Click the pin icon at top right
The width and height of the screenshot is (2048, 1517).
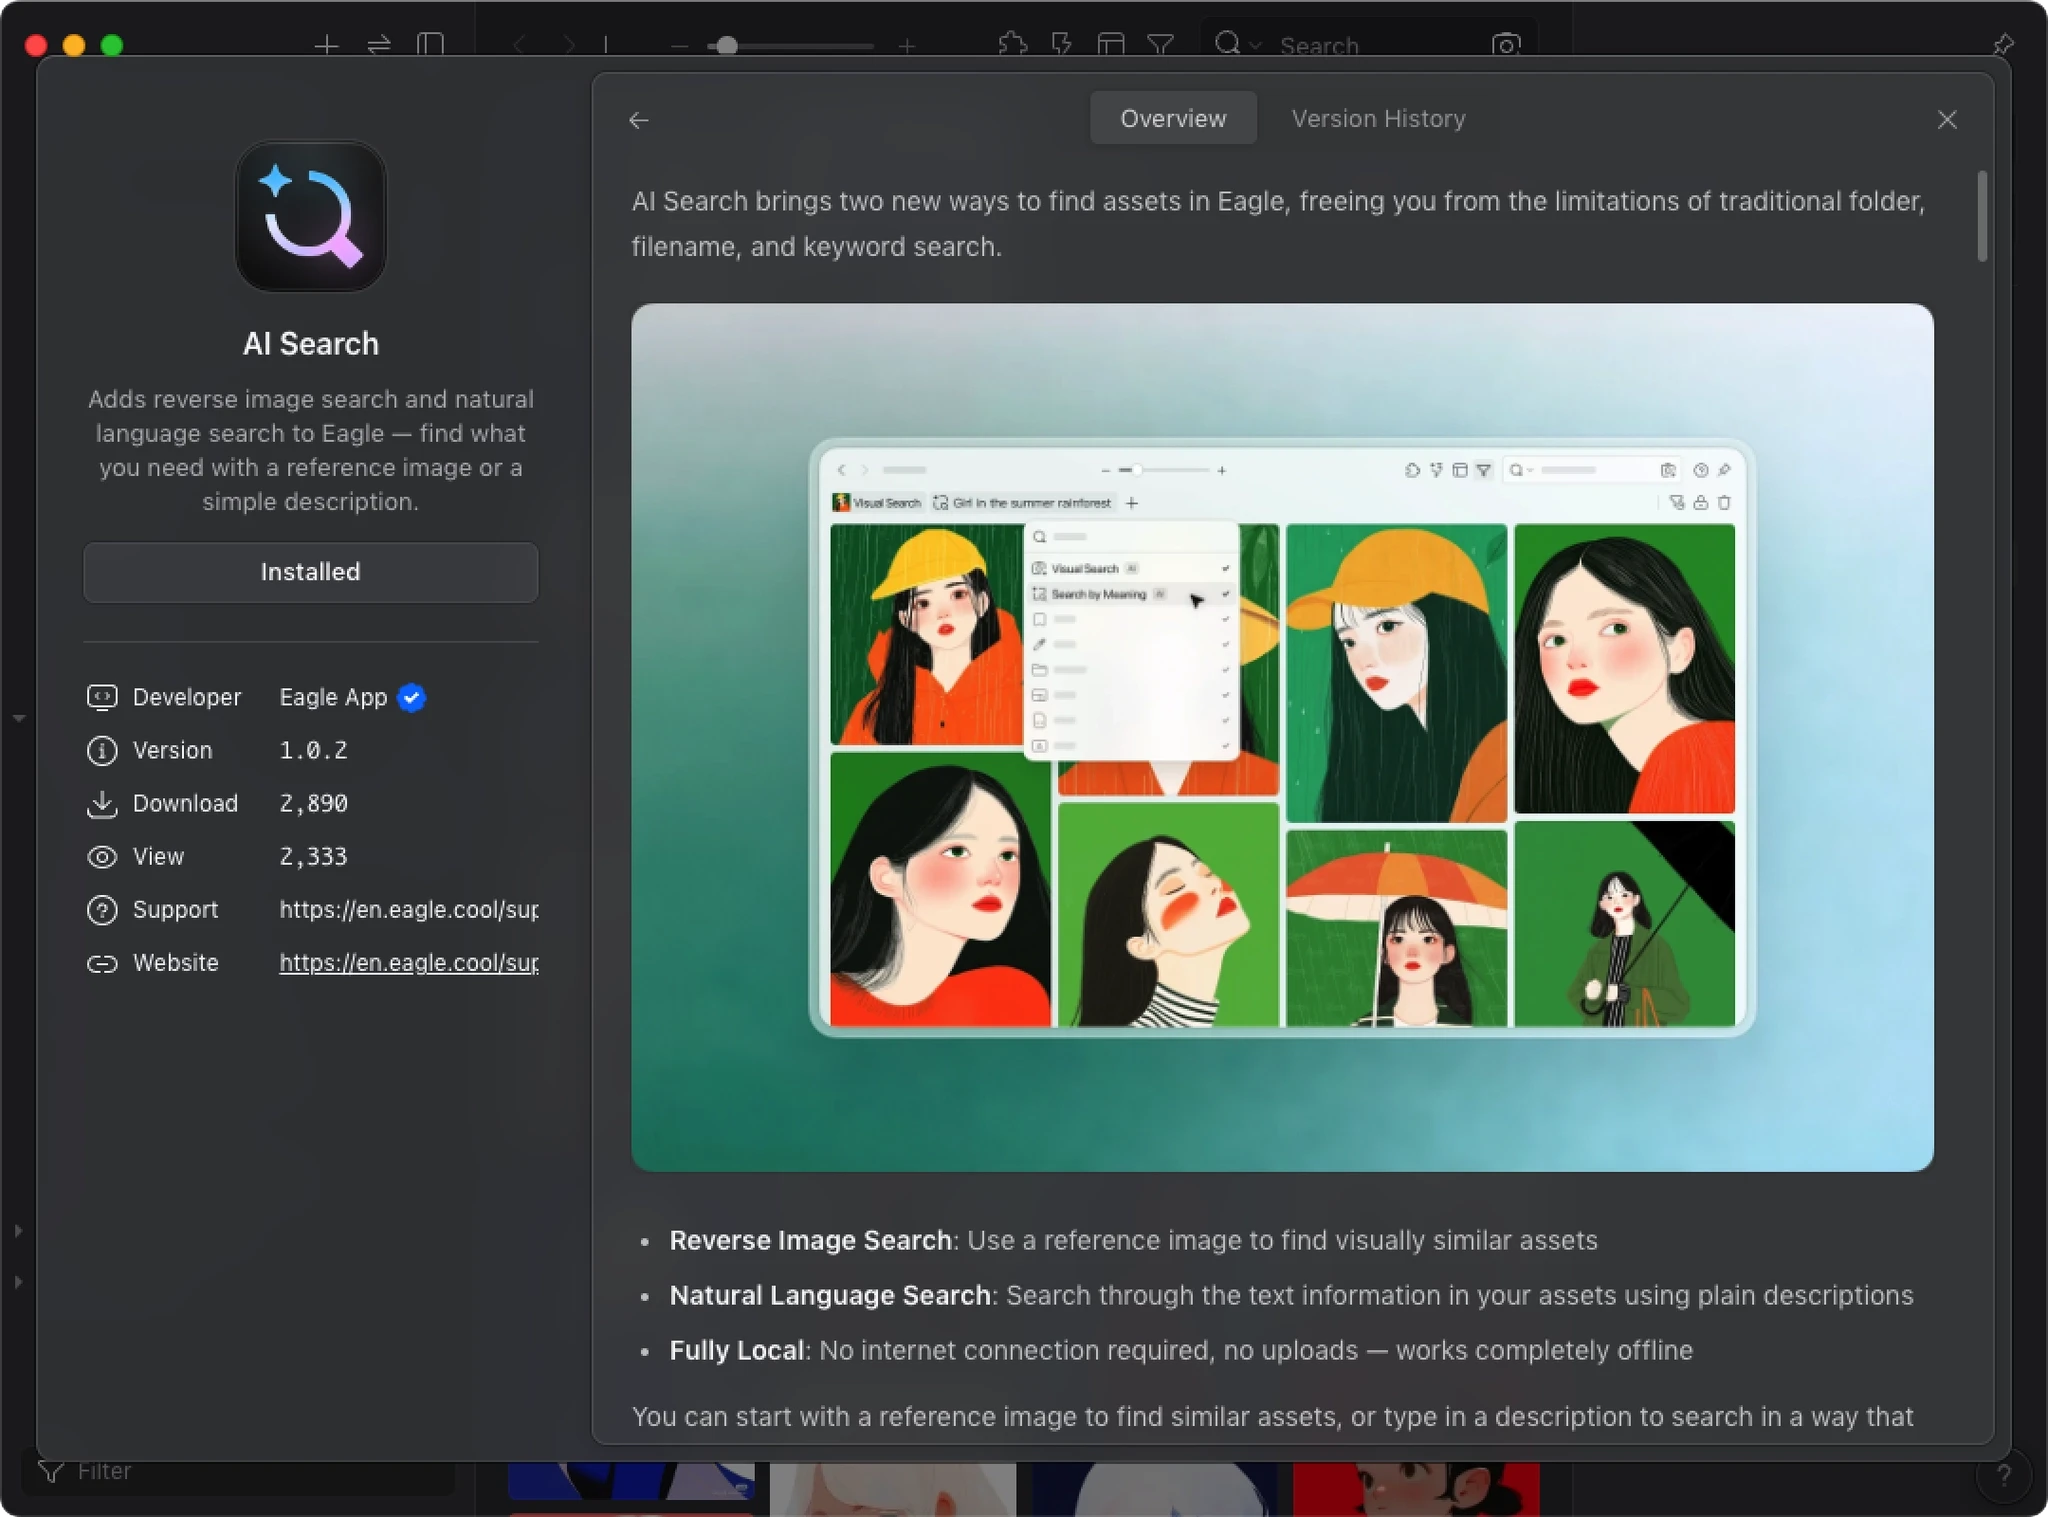point(2002,45)
